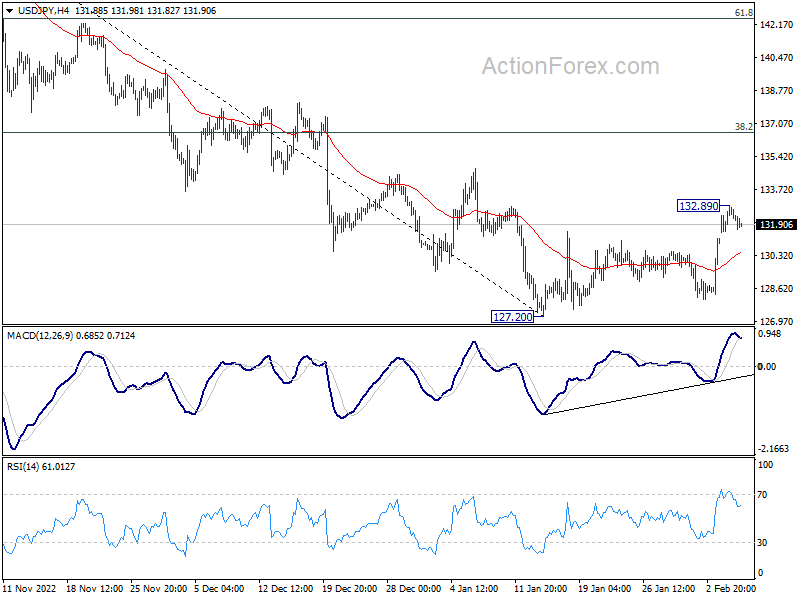The height and width of the screenshot is (600, 800).
Task: Click the MACD axis value -2.1663
Action: (x=773, y=449)
